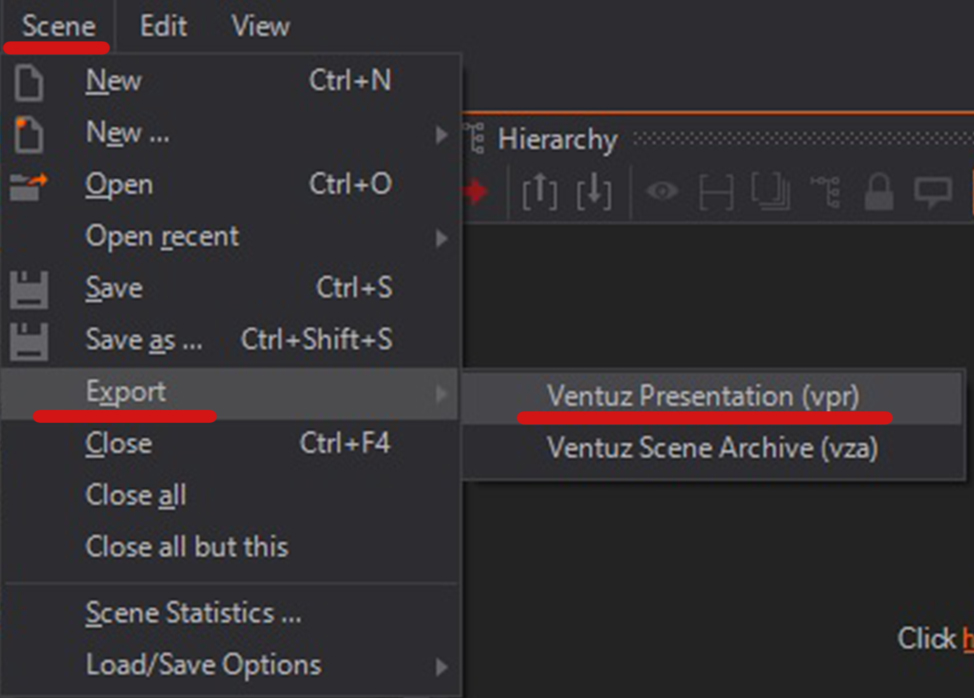The height and width of the screenshot is (698, 974).
Task: Click the bracket-shaped icon beside the eye
Action: tap(716, 192)
